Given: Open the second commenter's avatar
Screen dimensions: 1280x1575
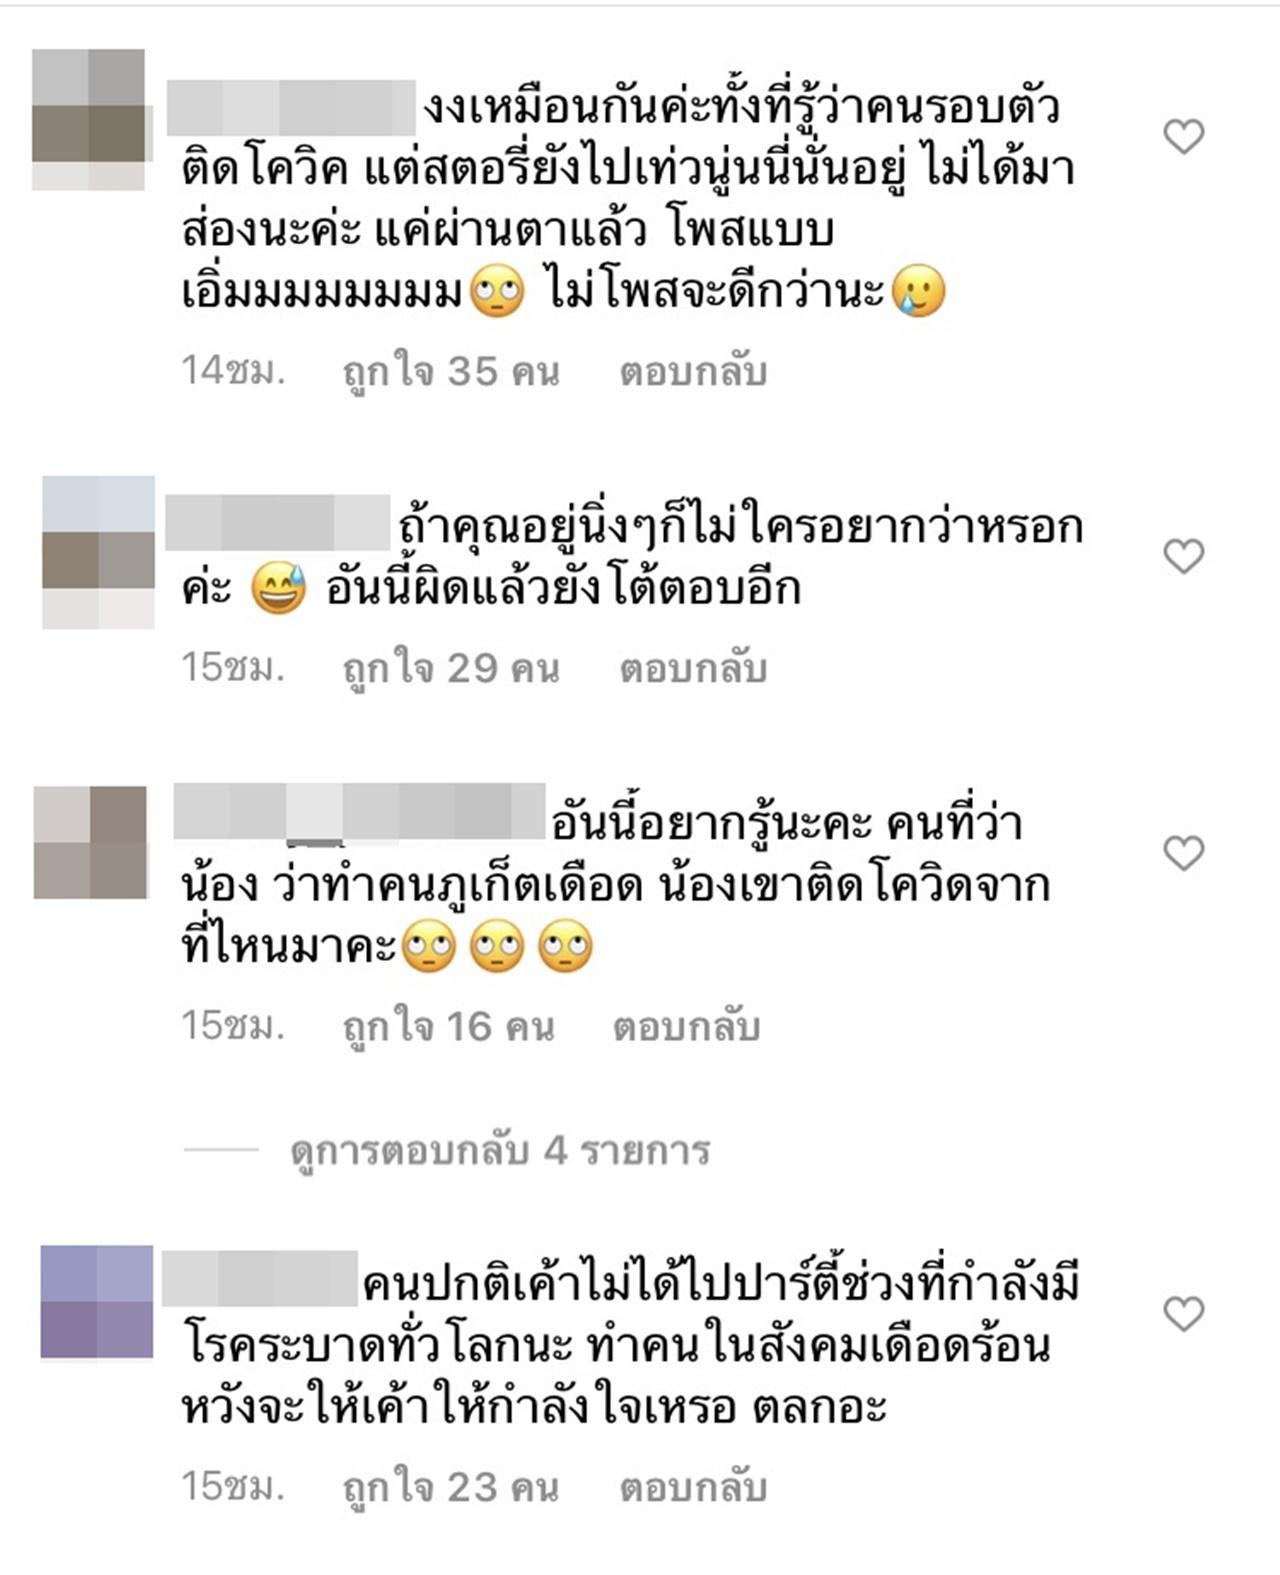Looking at the screenshot, I should [98, 552].
